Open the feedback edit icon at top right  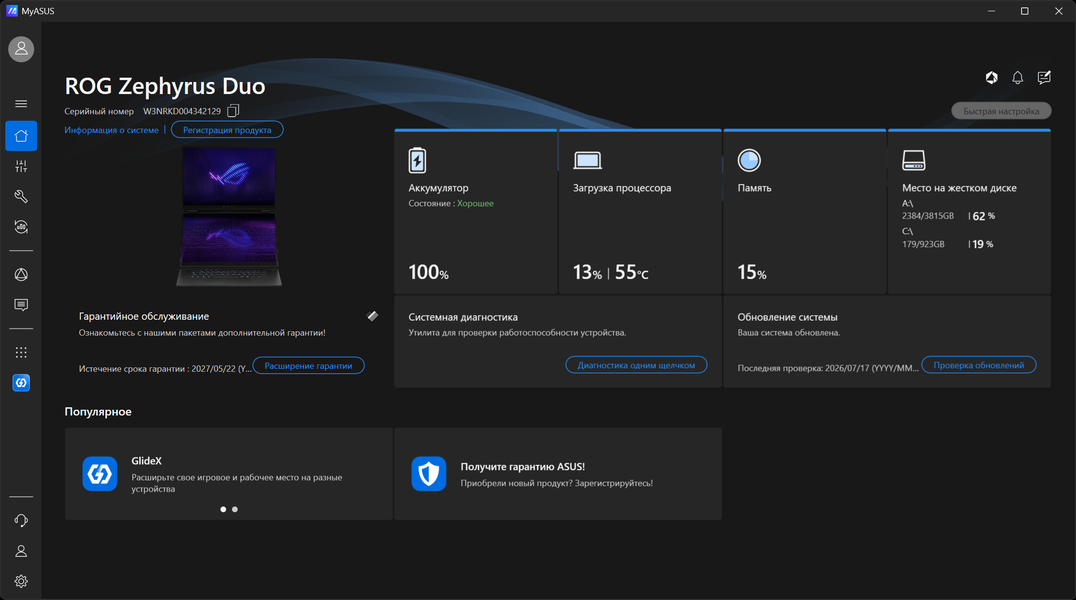(x=1044, y=78)
